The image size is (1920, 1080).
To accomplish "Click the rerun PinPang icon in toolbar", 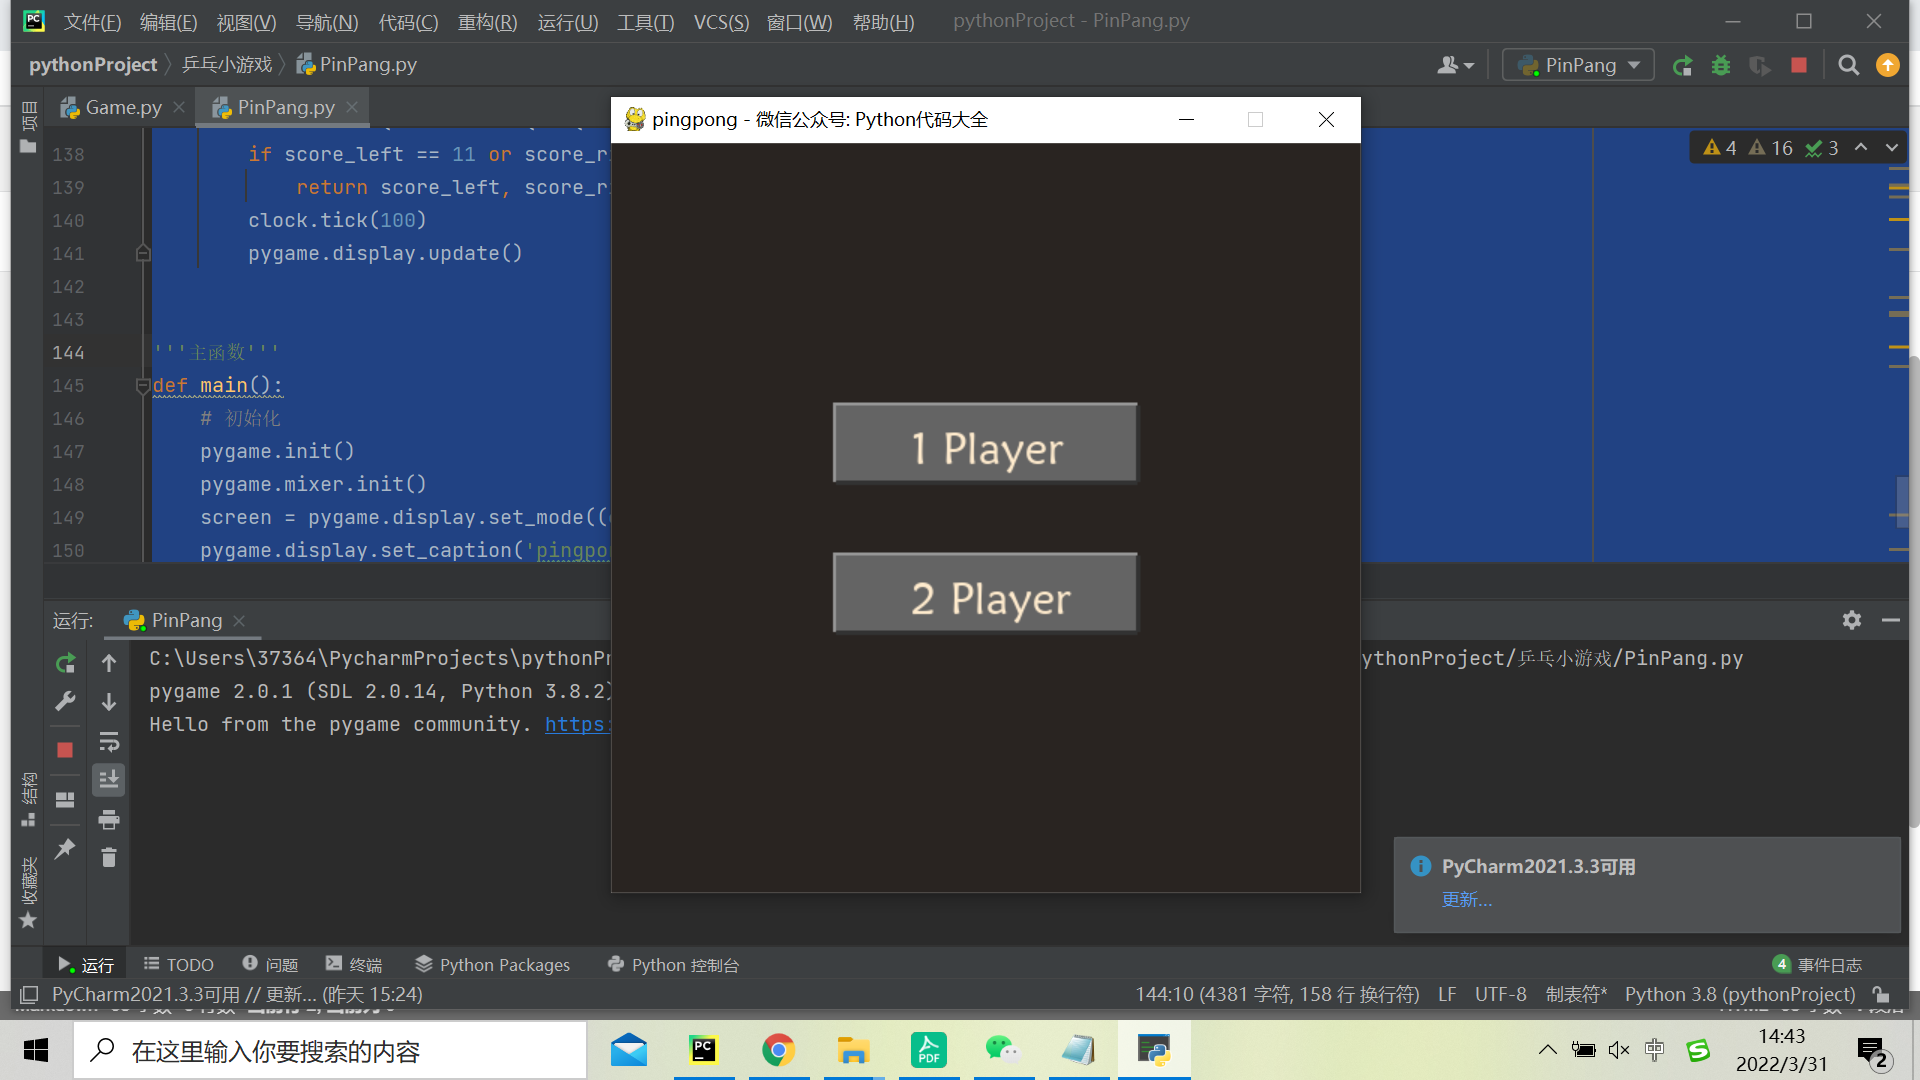I will click(x=1683, y=66).
